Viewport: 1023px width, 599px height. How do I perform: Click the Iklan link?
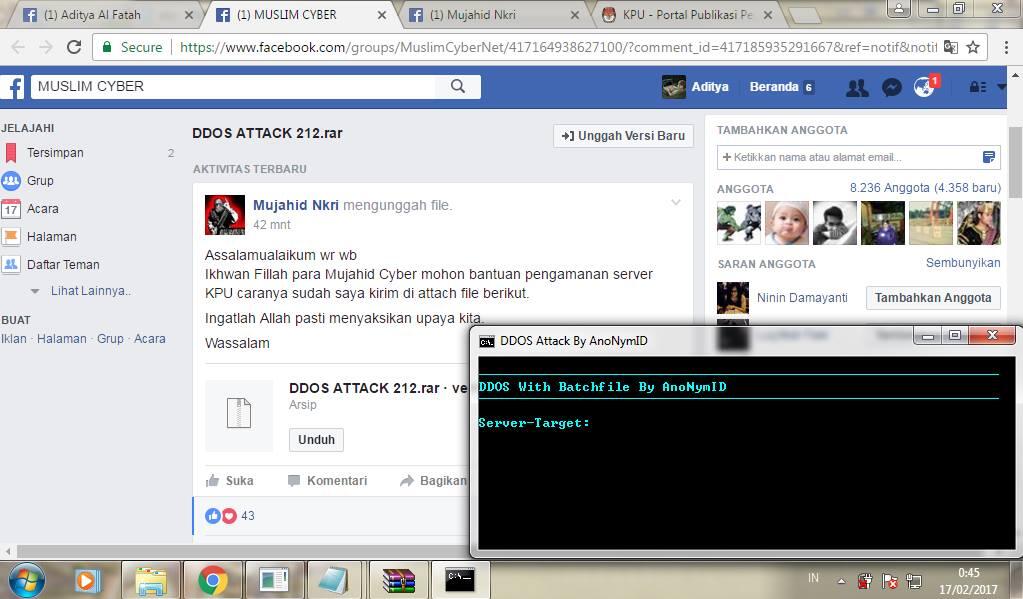pyautogui.click(x=14, y=339)
